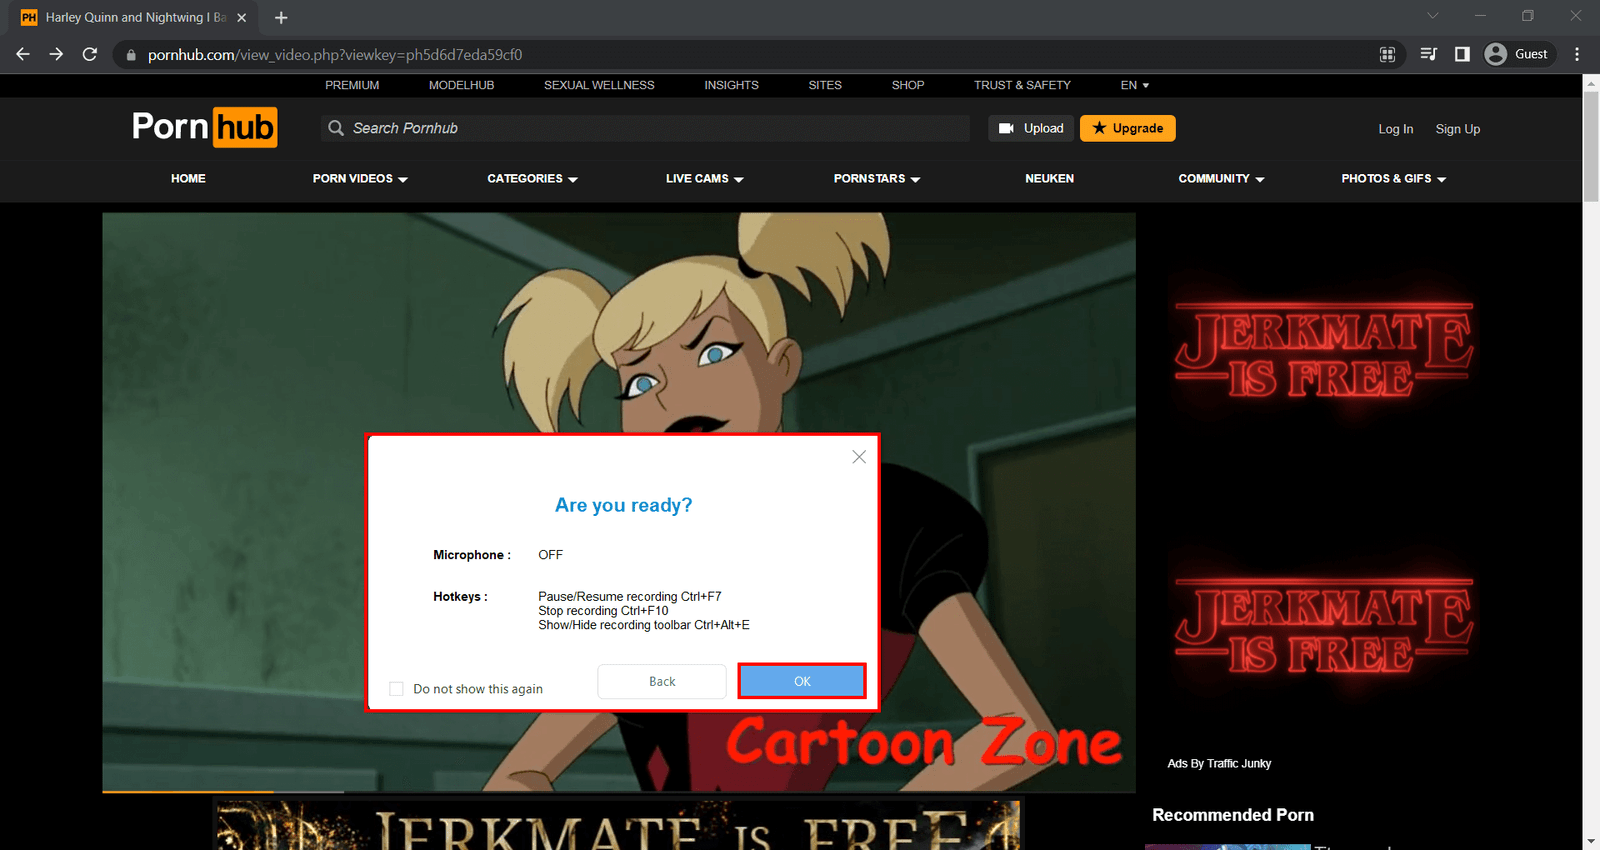Select HOME in the navigation bar
Viewport: 1600px width, 850px height.
(x=188, y=179)
